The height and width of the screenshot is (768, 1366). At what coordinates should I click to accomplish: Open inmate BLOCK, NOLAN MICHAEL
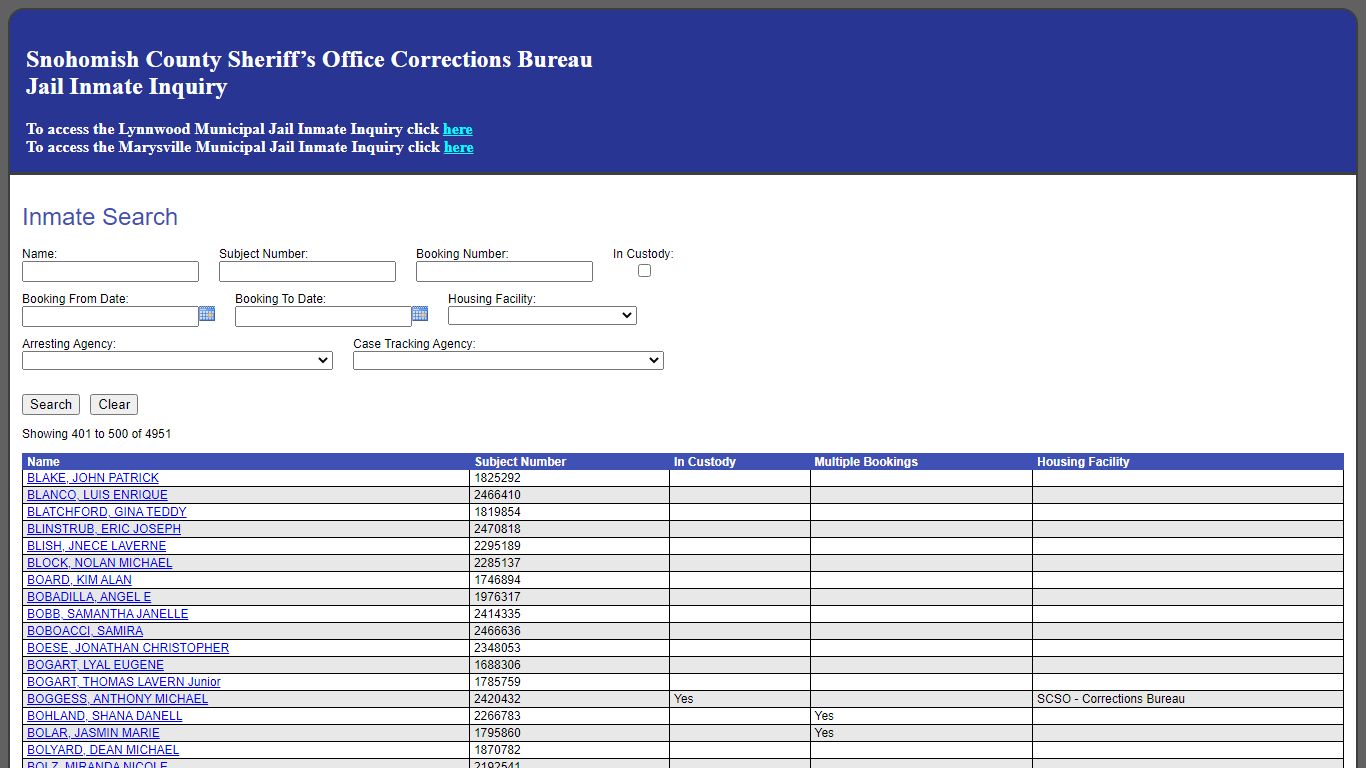pyautogui.click(x=100, y=563)
